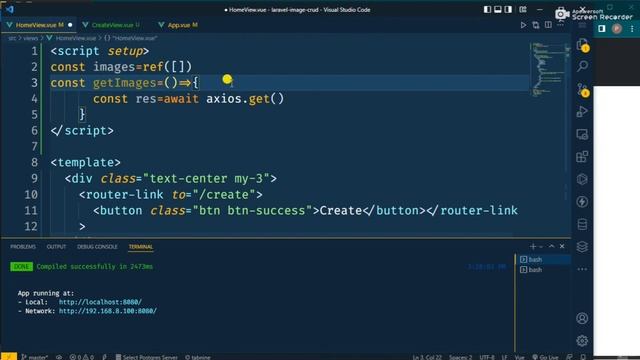Open the Explorer view in activity bar
The image size is (640, 360).
(x=582, y=44)
